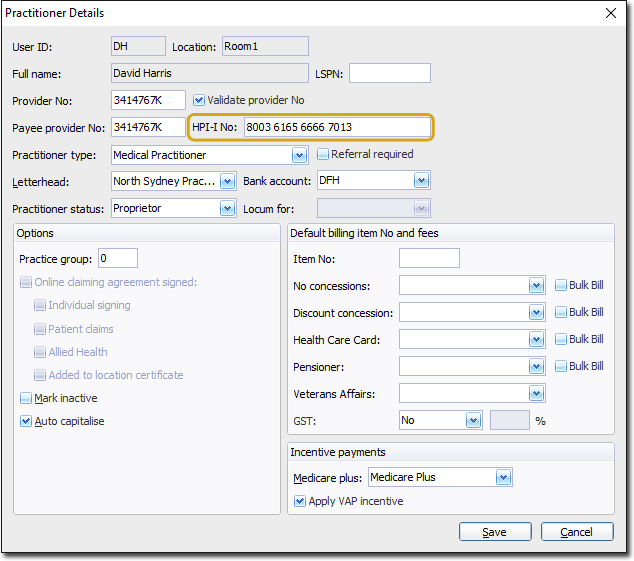Click the LSPN text field
The image size is (634, 561).
(x=389, y=73)
